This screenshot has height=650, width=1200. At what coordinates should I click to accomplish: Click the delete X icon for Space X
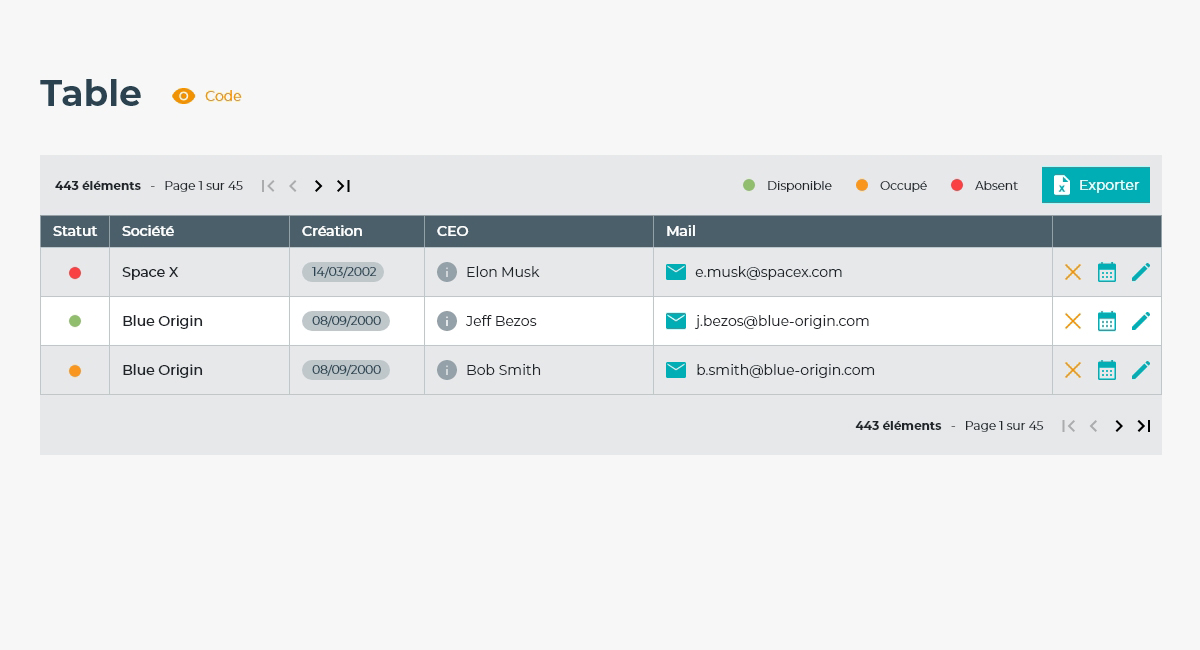pyautogui.click(x=1073, y=272)
